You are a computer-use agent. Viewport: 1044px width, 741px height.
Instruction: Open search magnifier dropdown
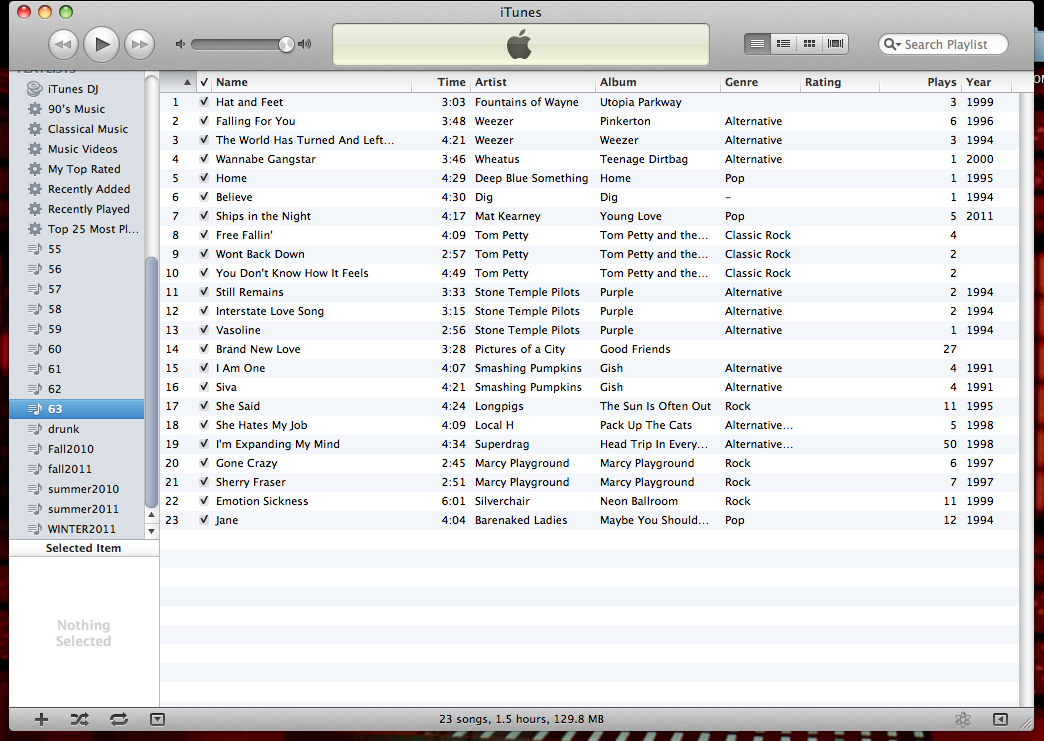(892, 45)
